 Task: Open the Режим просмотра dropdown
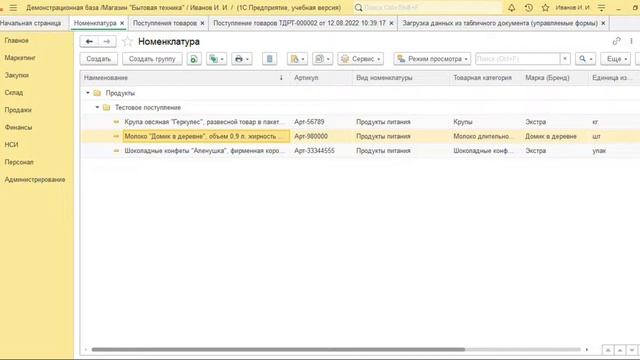pos(432,59)
